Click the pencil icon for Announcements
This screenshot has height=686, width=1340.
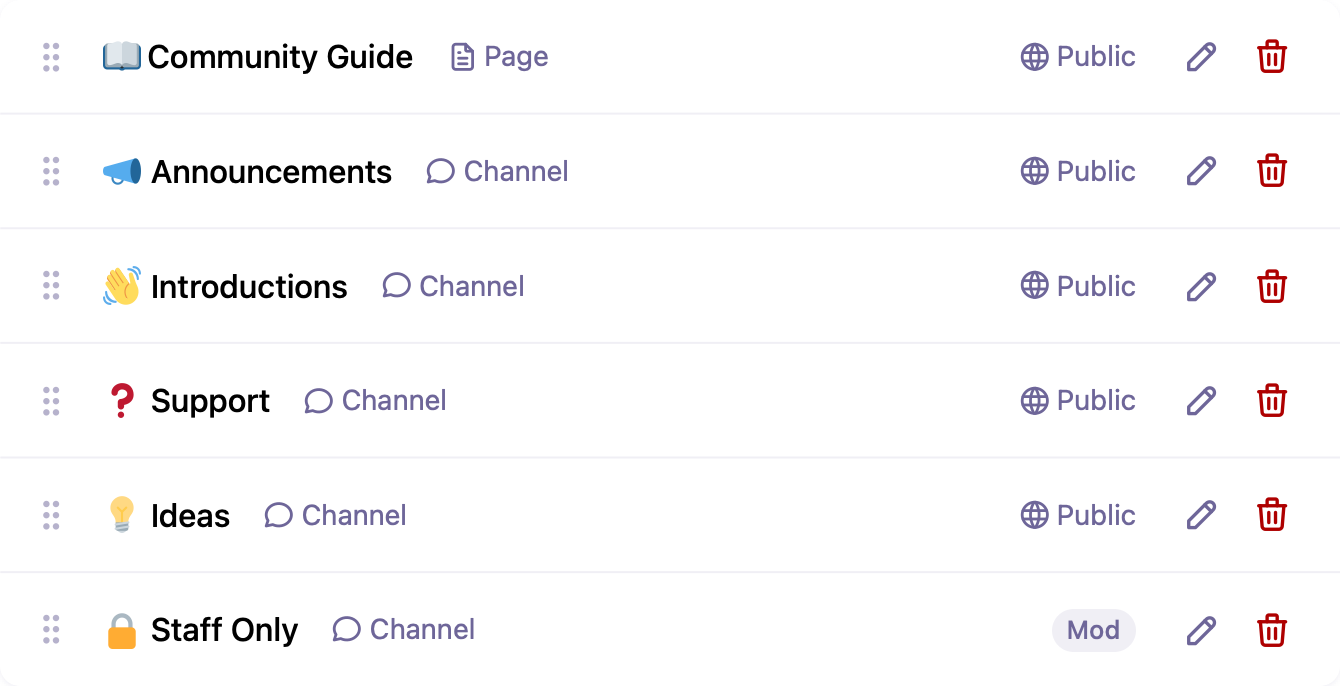tap(1201, 171)
